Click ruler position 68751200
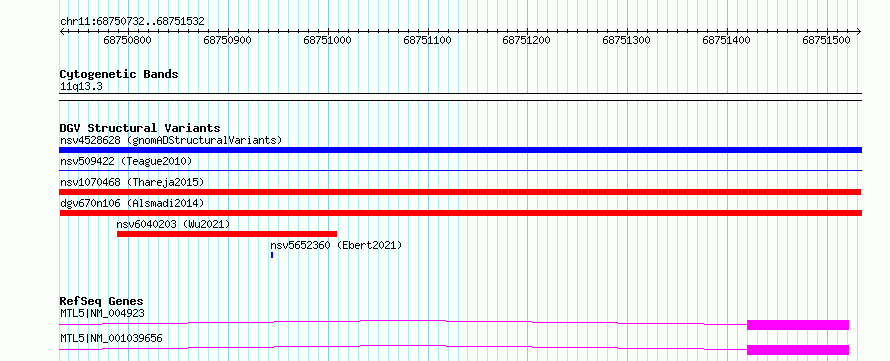 (x=527, y=41)
